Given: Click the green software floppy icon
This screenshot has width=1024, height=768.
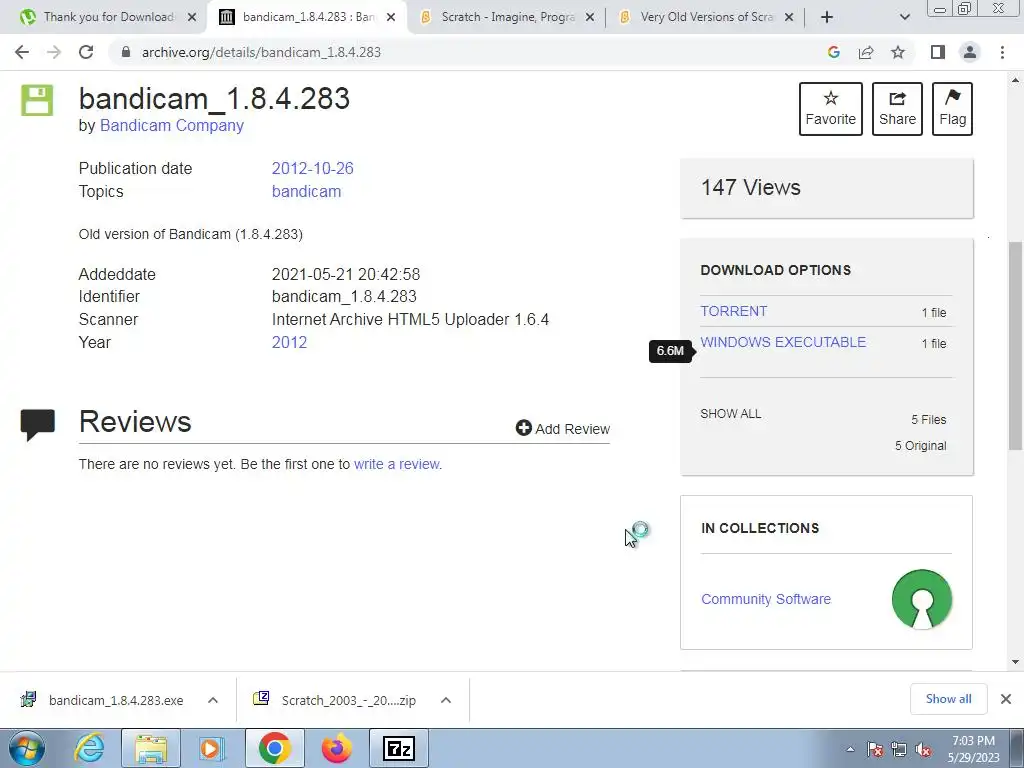Looking at the screenshot, I should [37, 100].
